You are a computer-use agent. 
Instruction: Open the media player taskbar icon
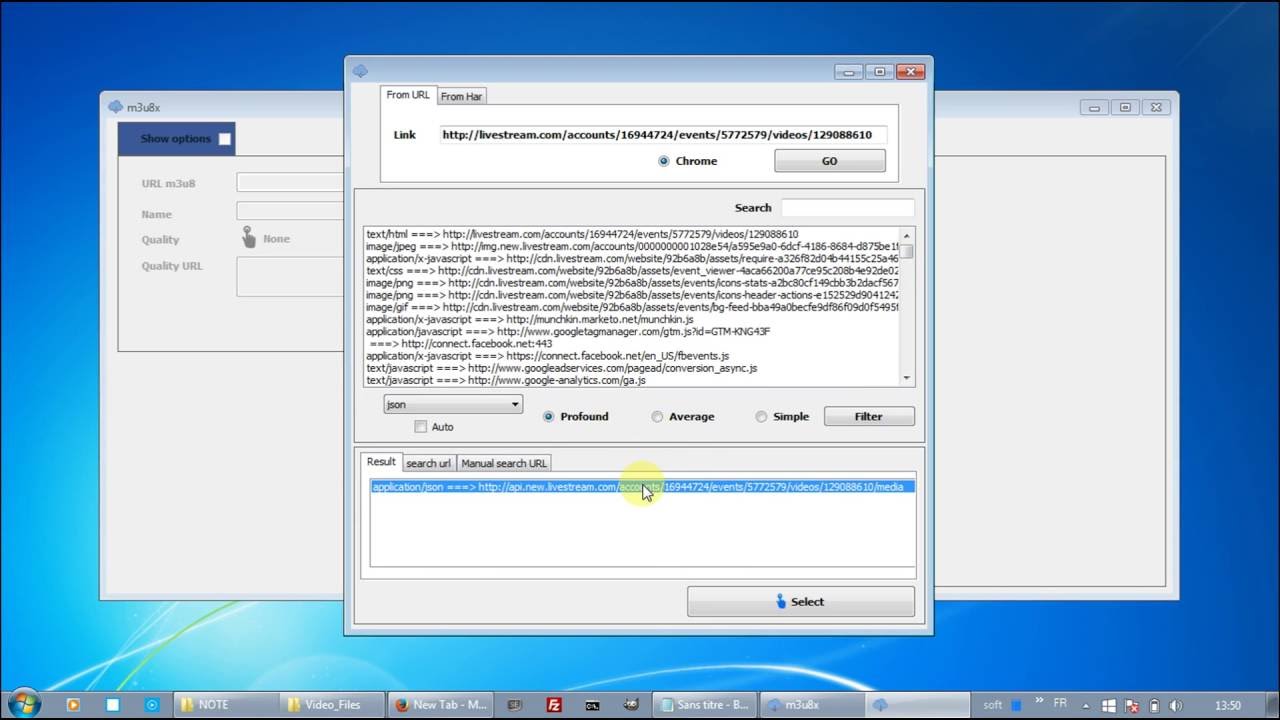click(x=73, y=705)
